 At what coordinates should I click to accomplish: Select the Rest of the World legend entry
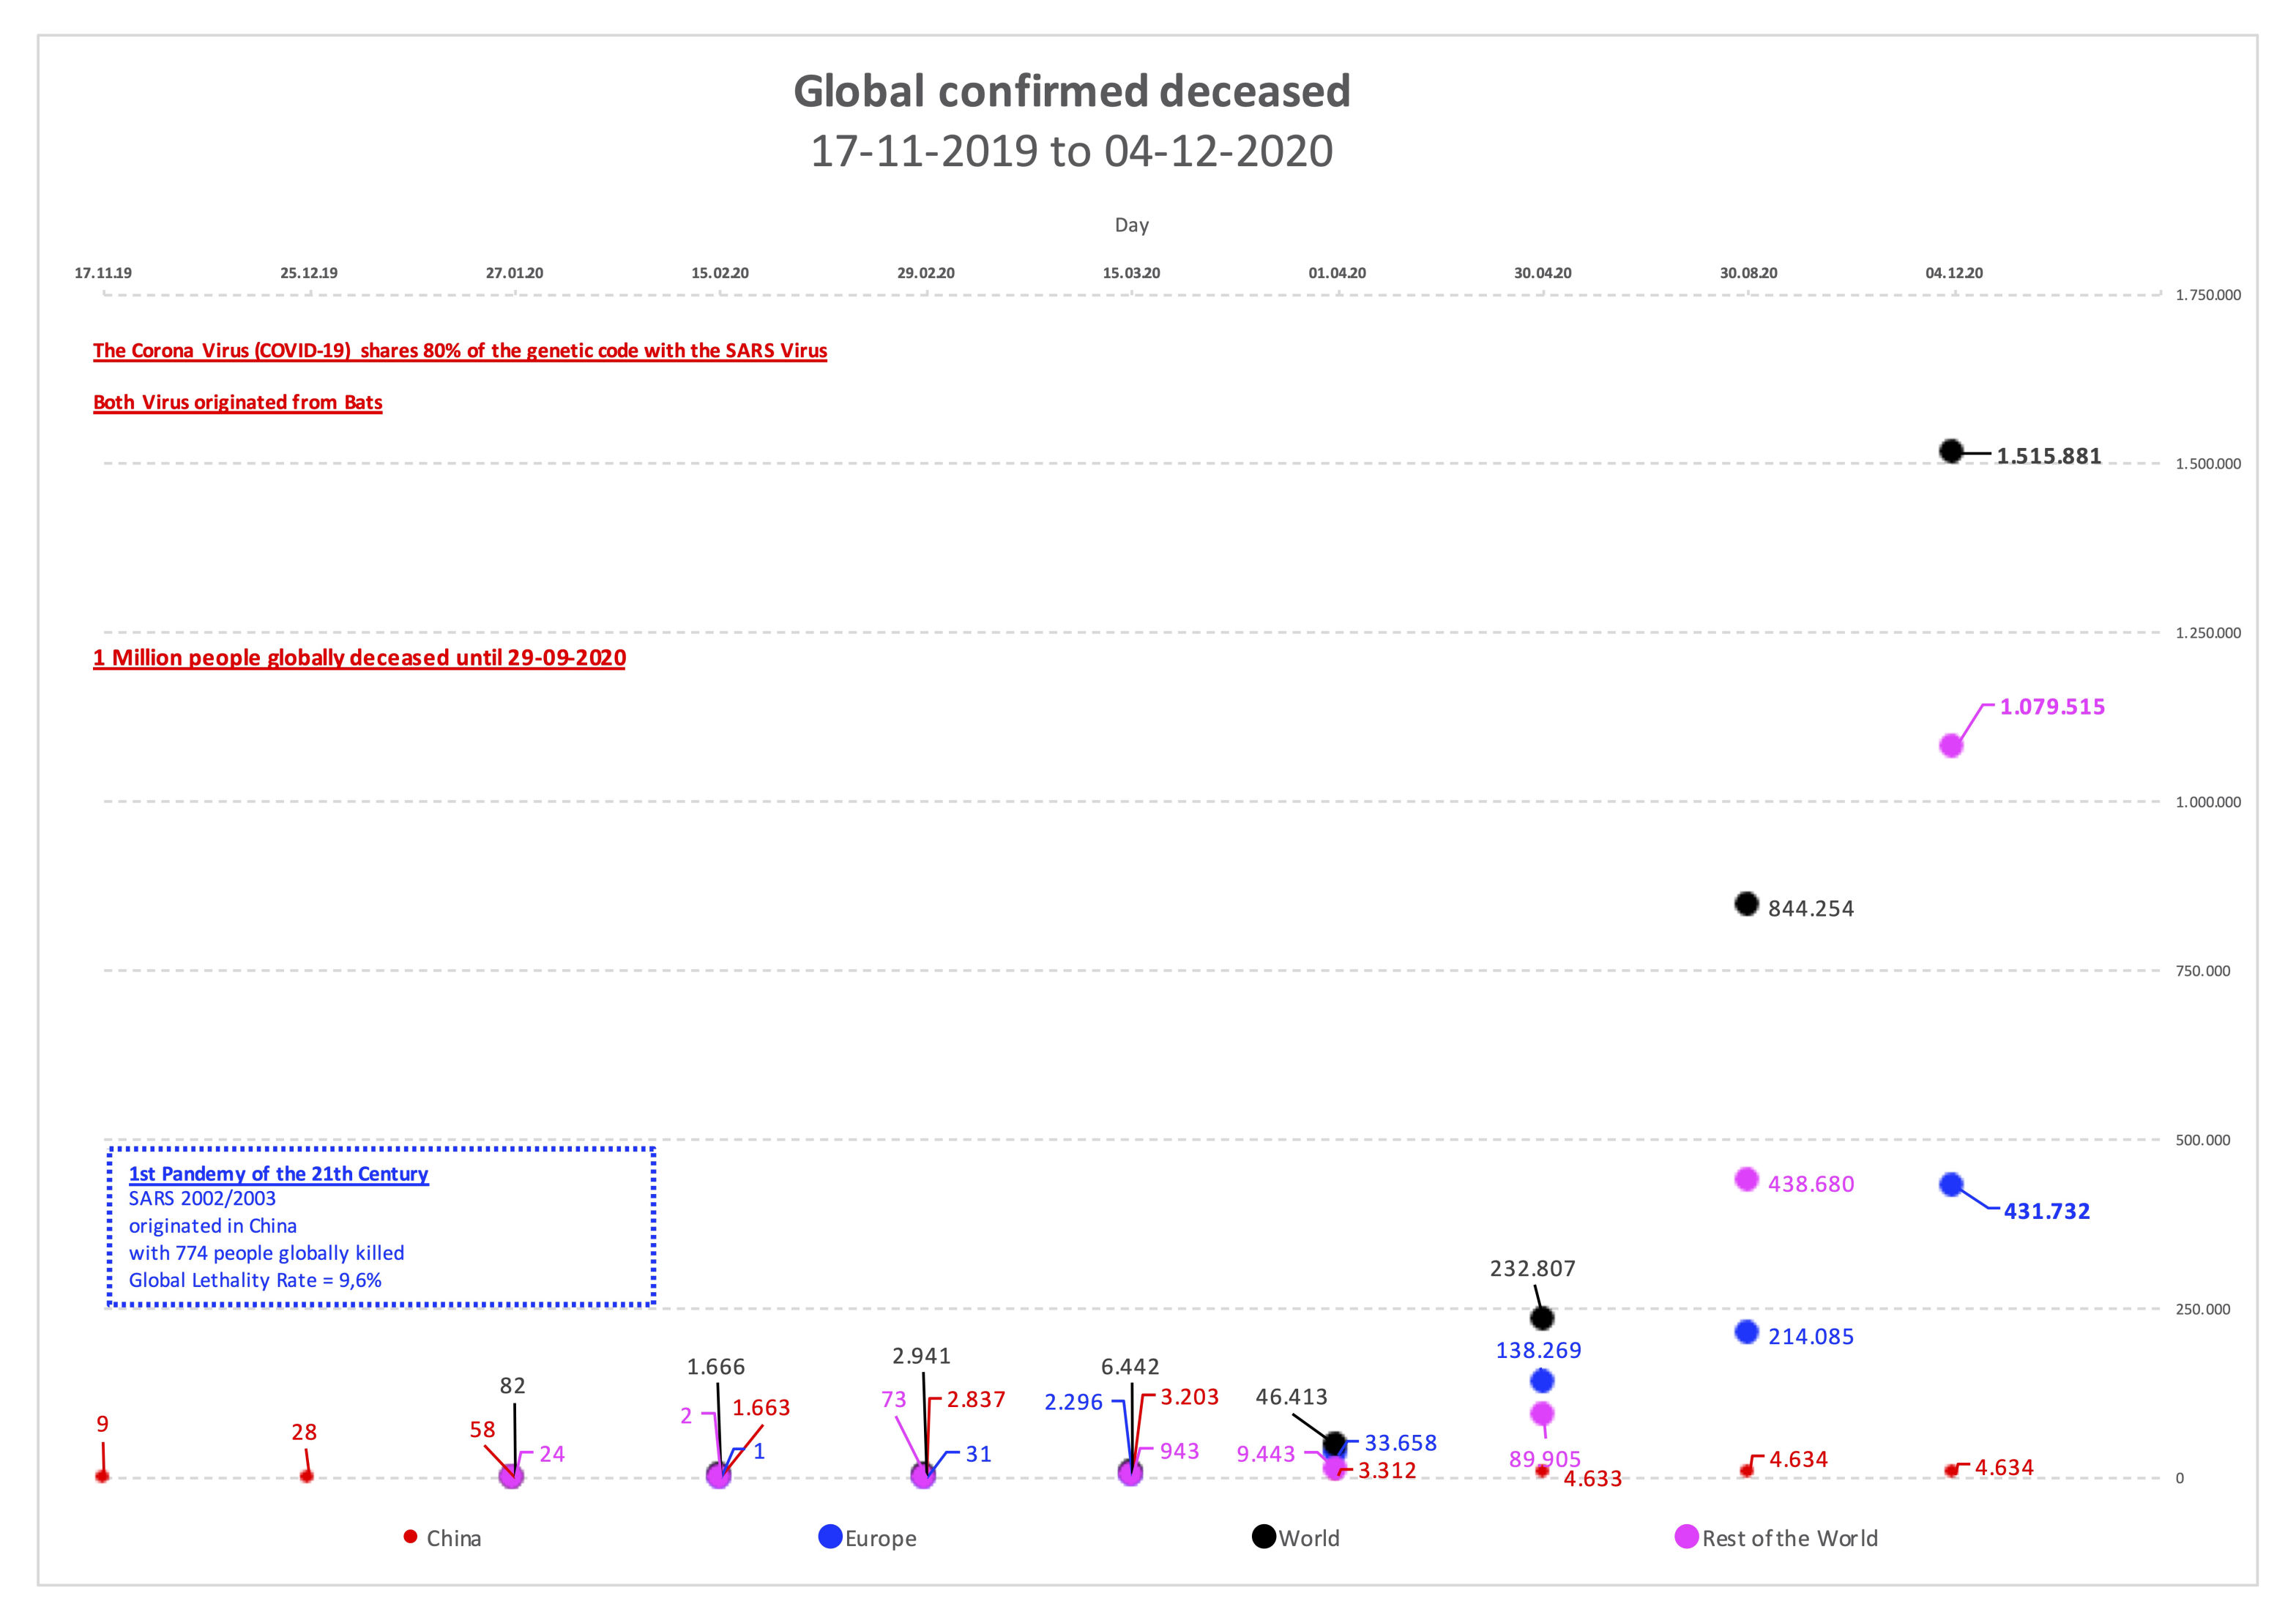[x=1777, y=1537]
